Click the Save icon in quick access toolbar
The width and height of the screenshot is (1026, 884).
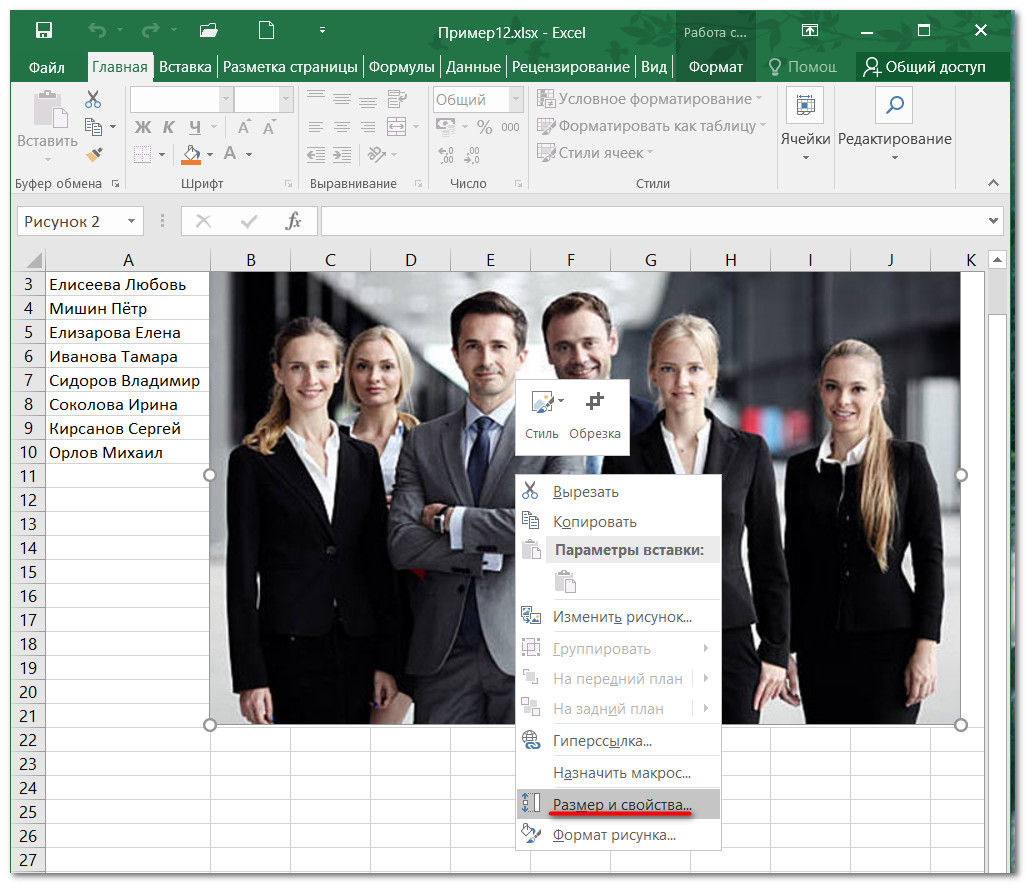point(45,30)
